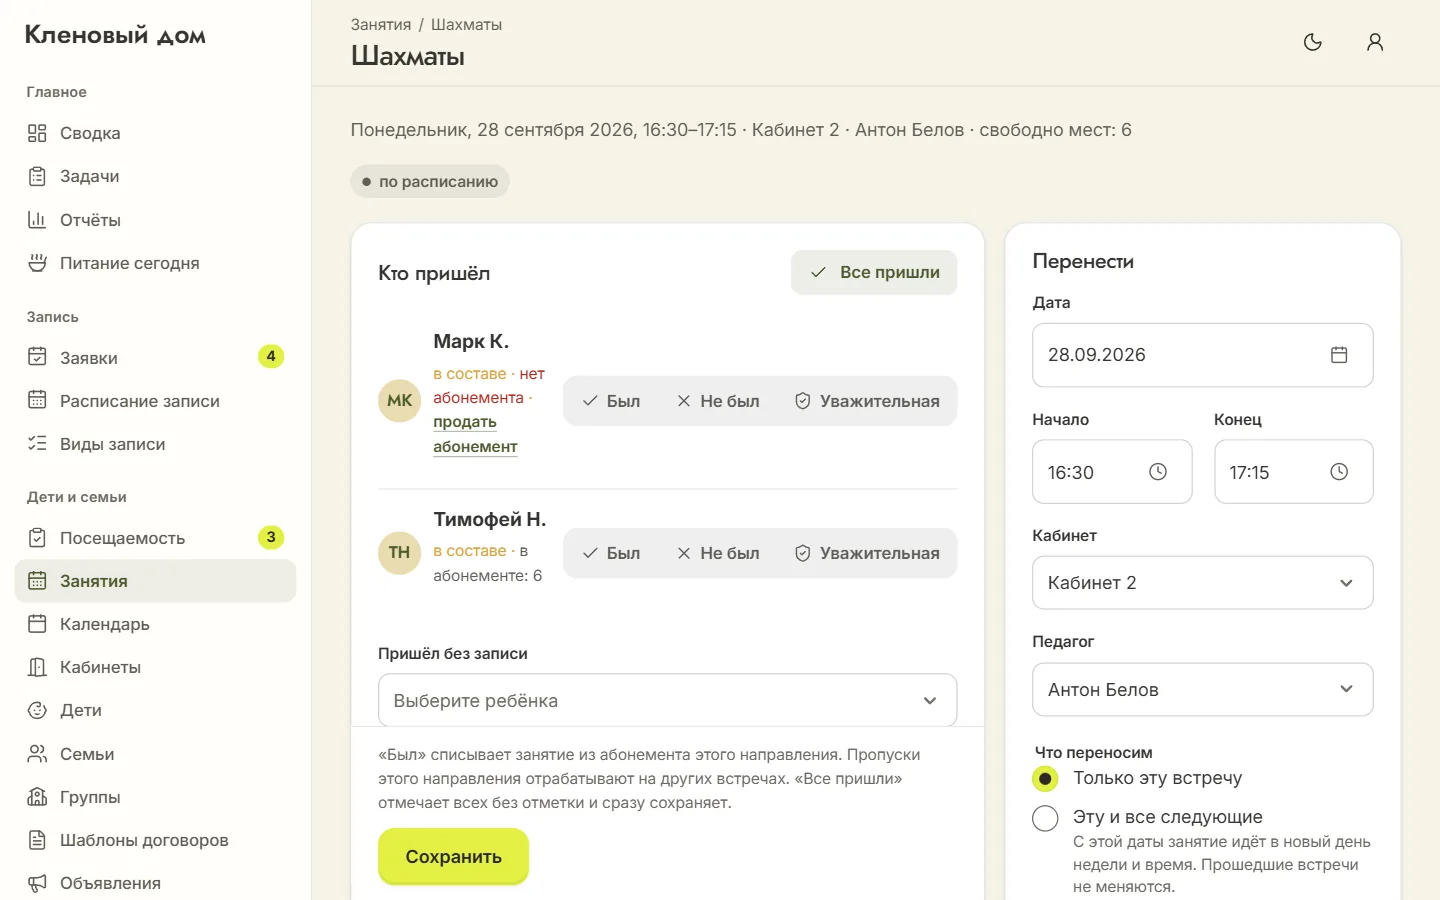Click the Кабинеты door icon
The height and width of the screenshot is (900, 1440).
click(x=37, y=667)
